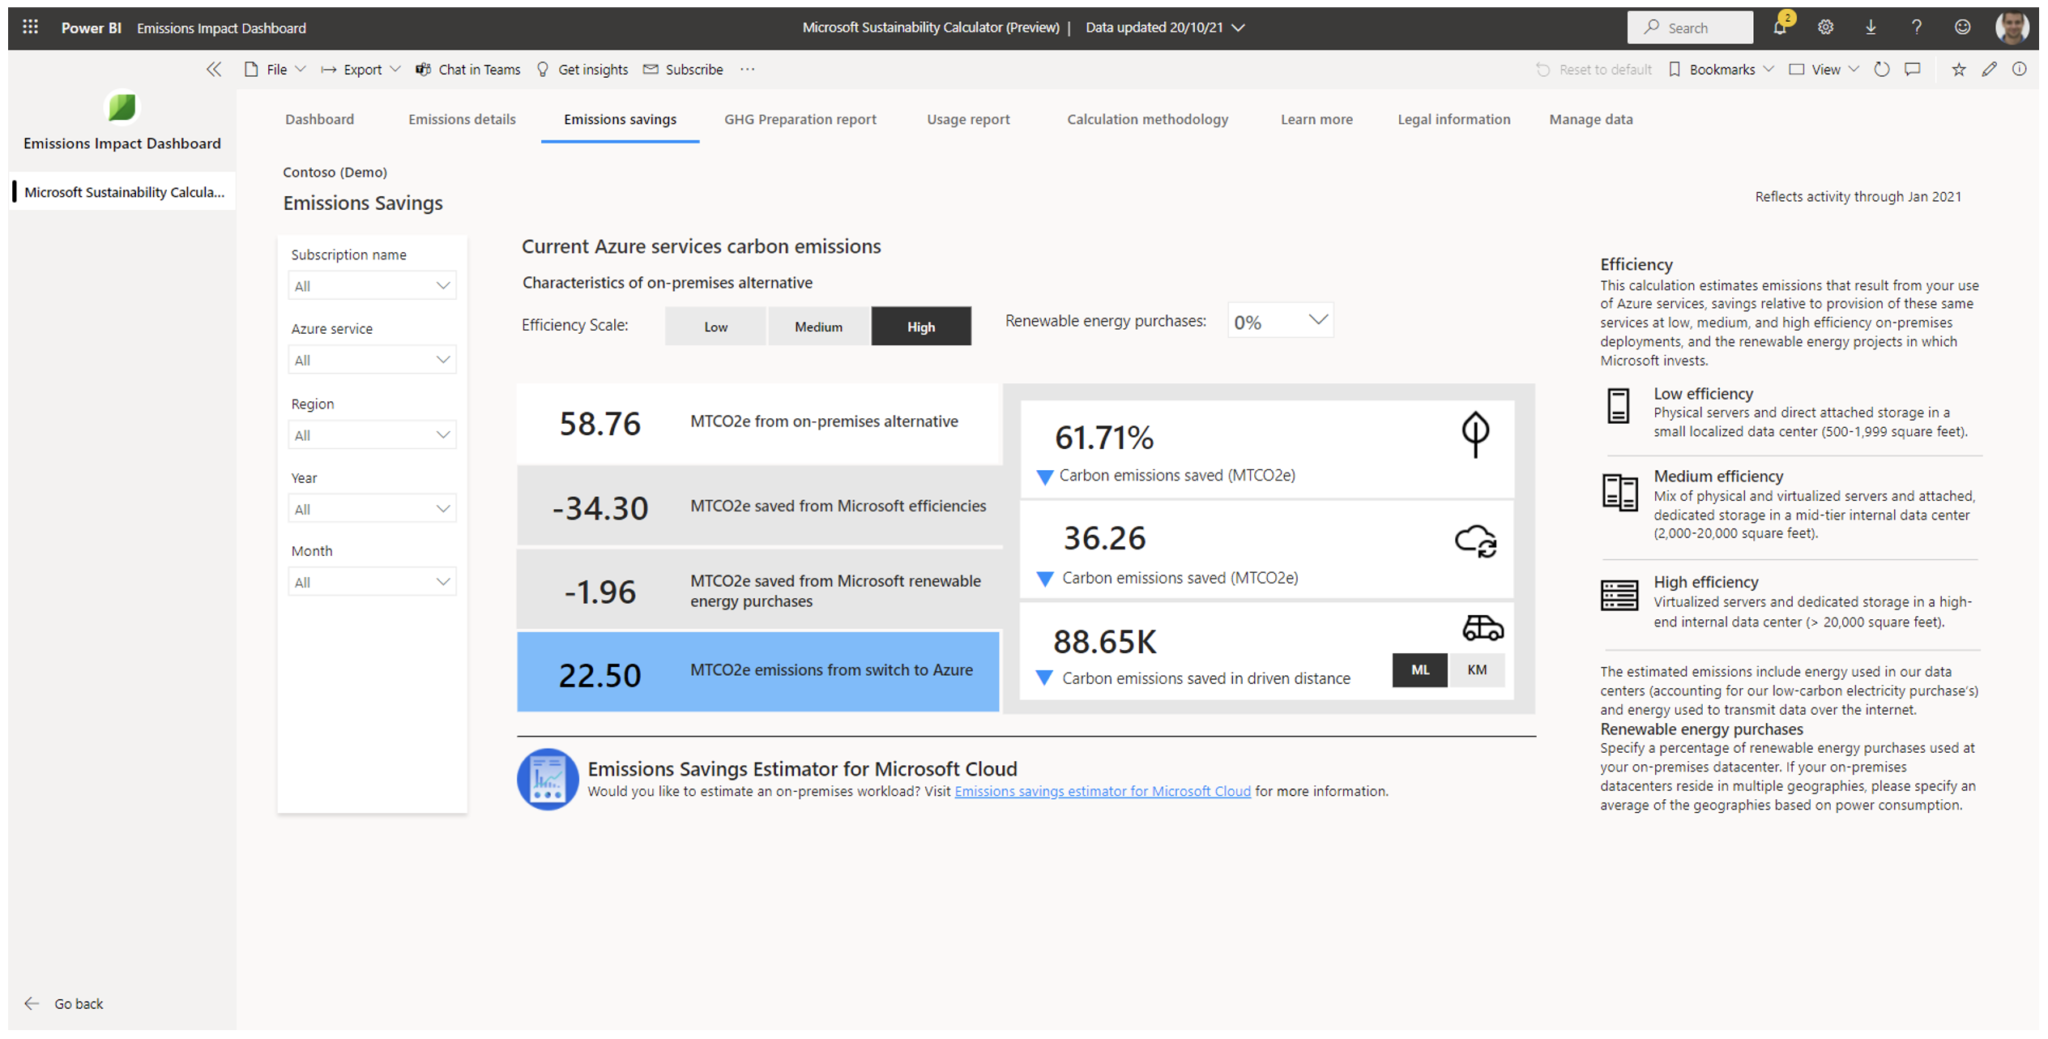2048x1039 pixels.
Task: Open the Month filter dropdown
Action: tap(372, 582)
